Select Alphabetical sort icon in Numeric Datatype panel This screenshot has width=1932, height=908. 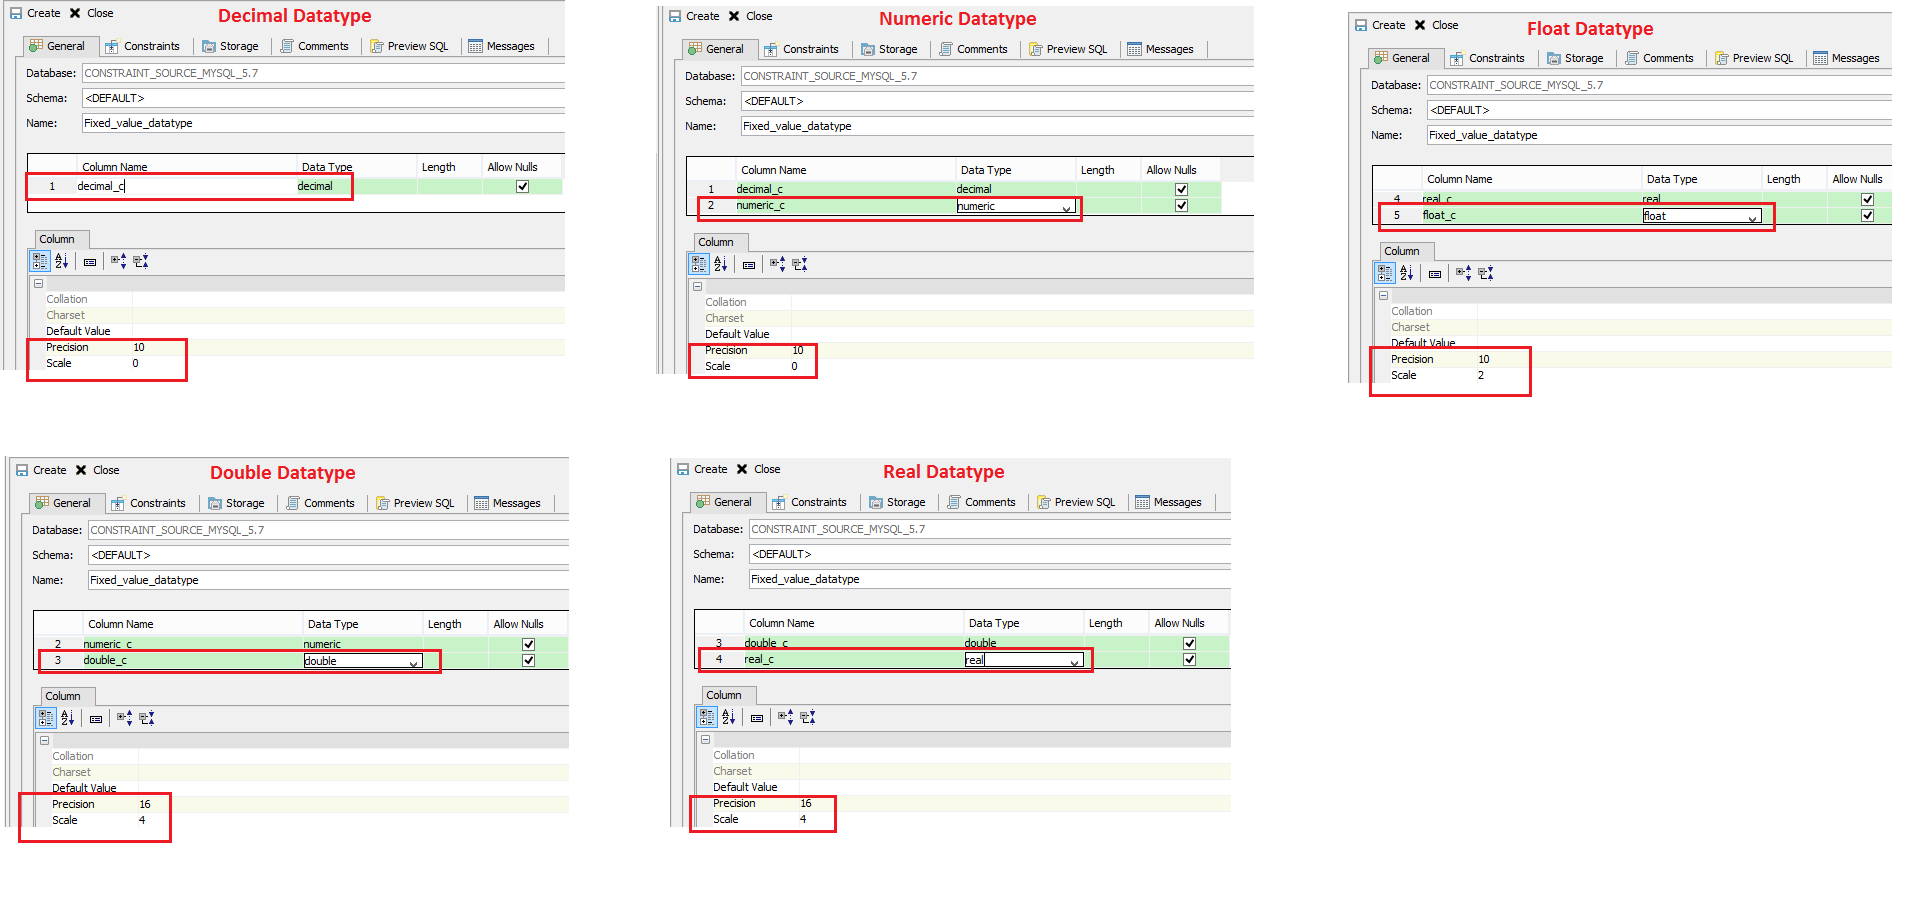tap(721, 264)
